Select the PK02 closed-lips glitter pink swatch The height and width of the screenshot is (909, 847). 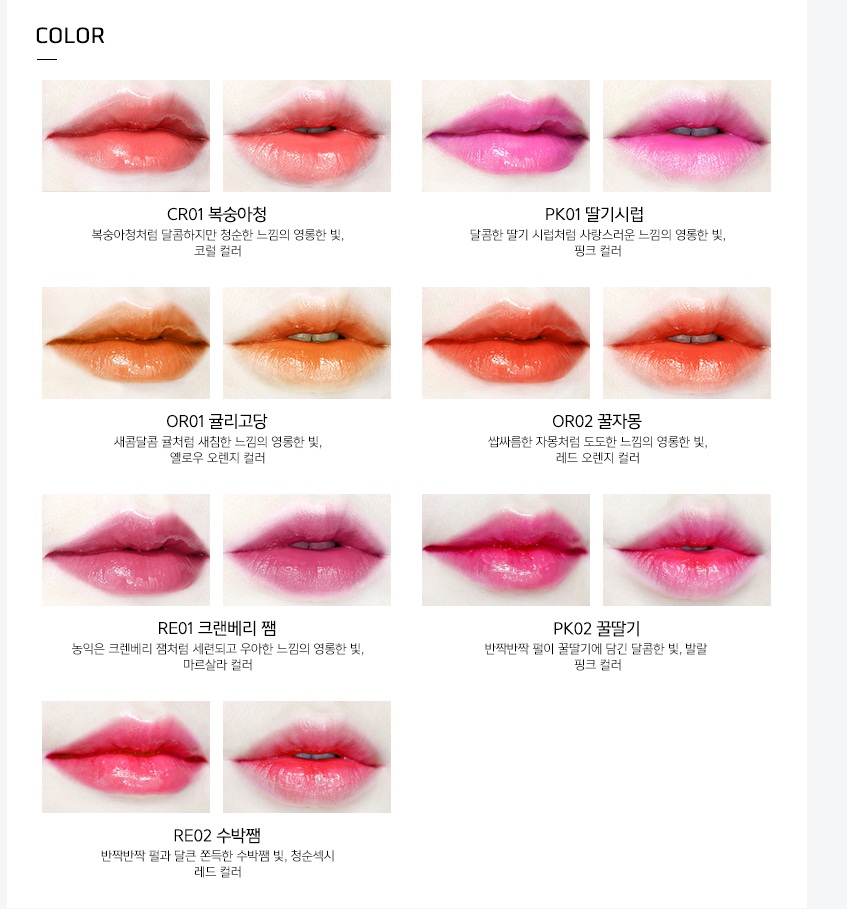tap(506, 550)
